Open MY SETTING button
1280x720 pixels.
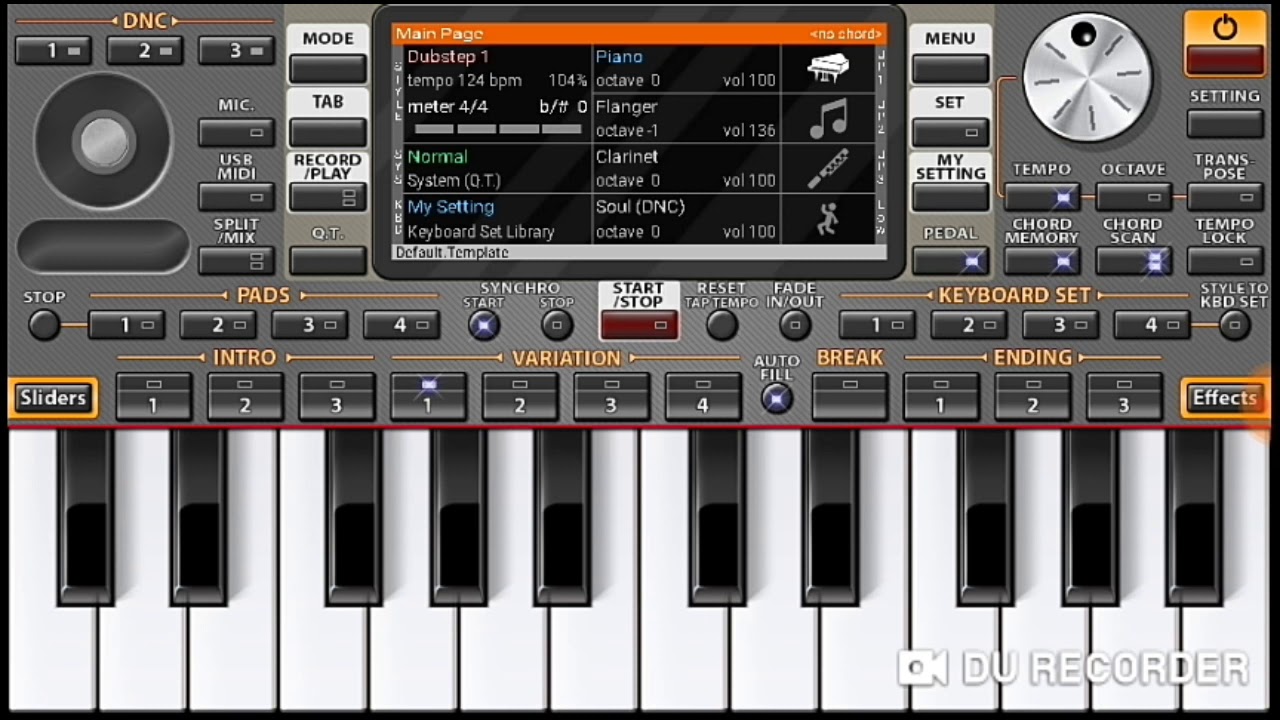coord(950,197)
